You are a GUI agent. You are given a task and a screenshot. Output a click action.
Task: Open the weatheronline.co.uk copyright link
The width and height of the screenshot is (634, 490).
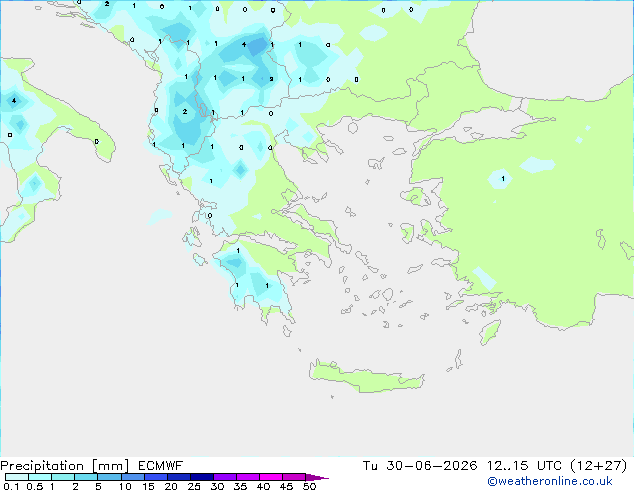tap(550, 481)
